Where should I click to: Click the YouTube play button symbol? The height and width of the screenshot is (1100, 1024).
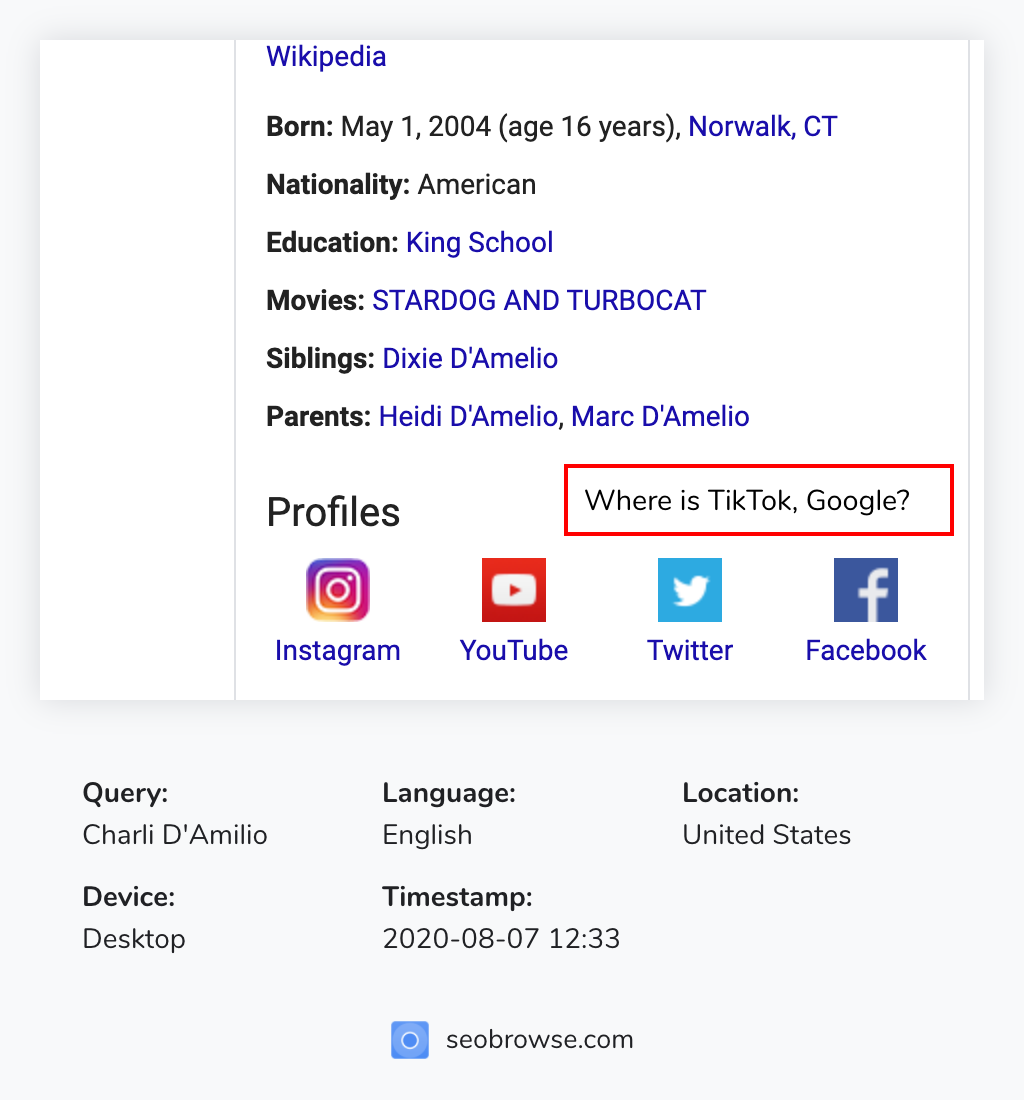[x=513, y=590]
